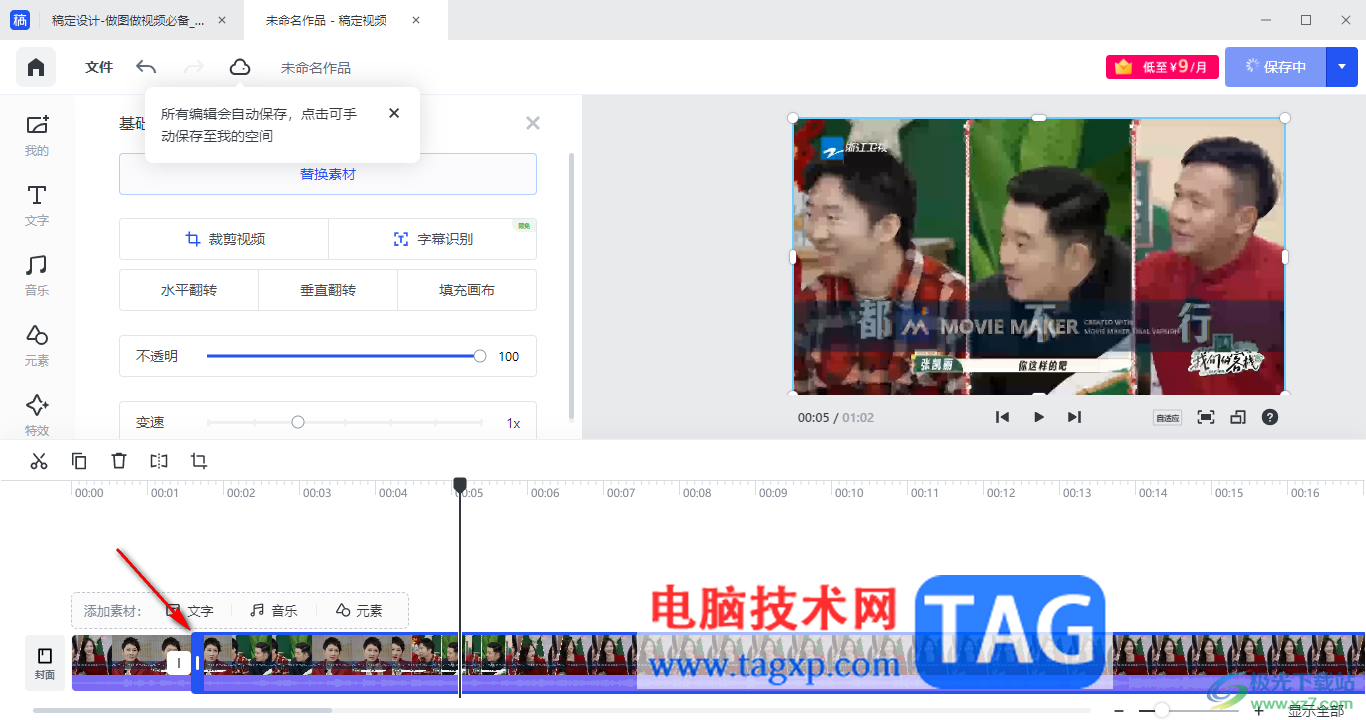Open the 元素 sidebar panel
Image resolution: width=1366 pixels, height=720 pixels.
(37, 346)
